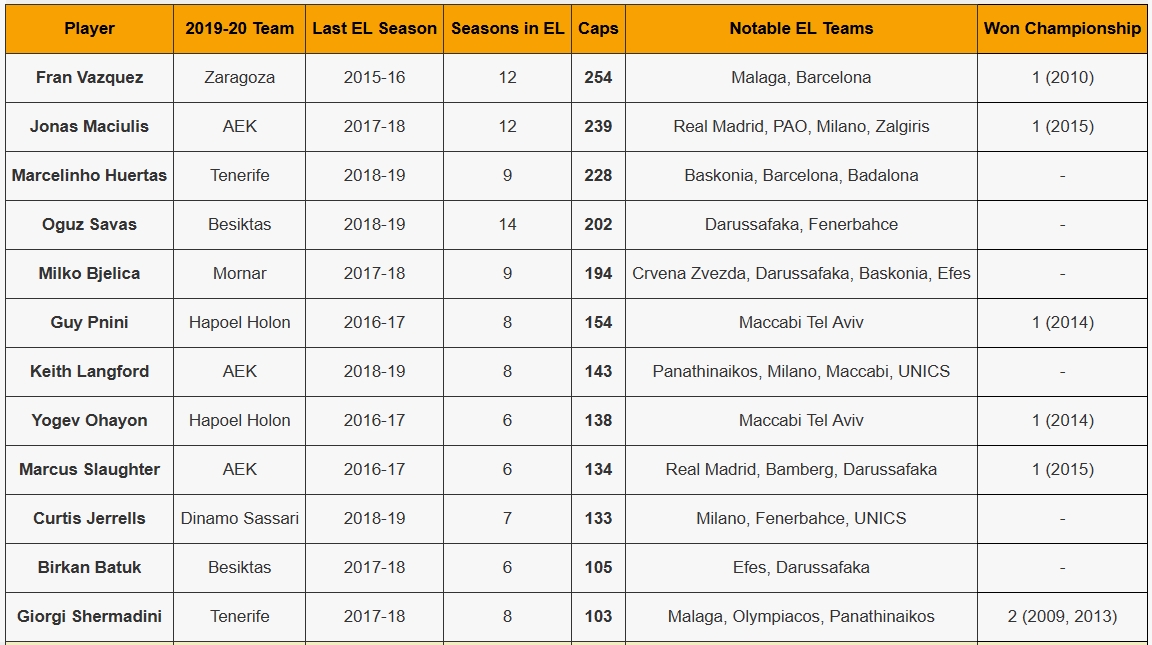This screenshot has height=645, width=1152.
Task: Click Guy Pnini's championship cell 1 (2014)
Action: (1062, 322)
